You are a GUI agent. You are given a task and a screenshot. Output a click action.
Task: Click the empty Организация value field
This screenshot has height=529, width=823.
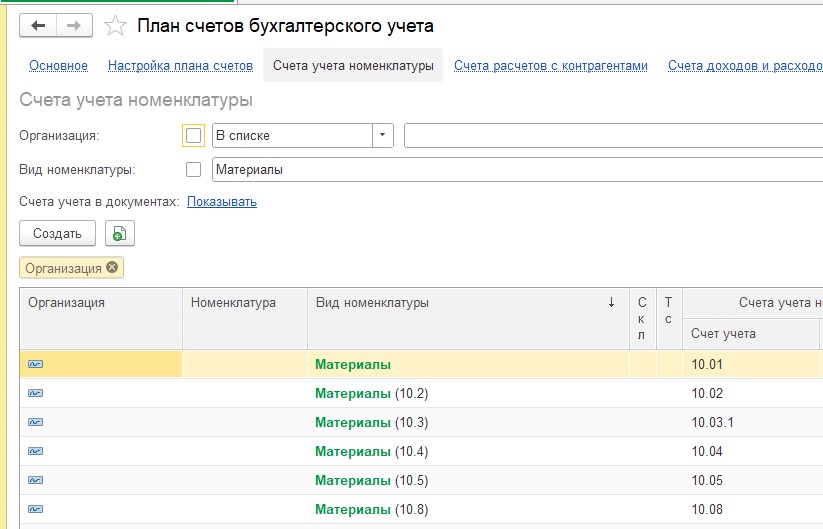coord(614,135)
